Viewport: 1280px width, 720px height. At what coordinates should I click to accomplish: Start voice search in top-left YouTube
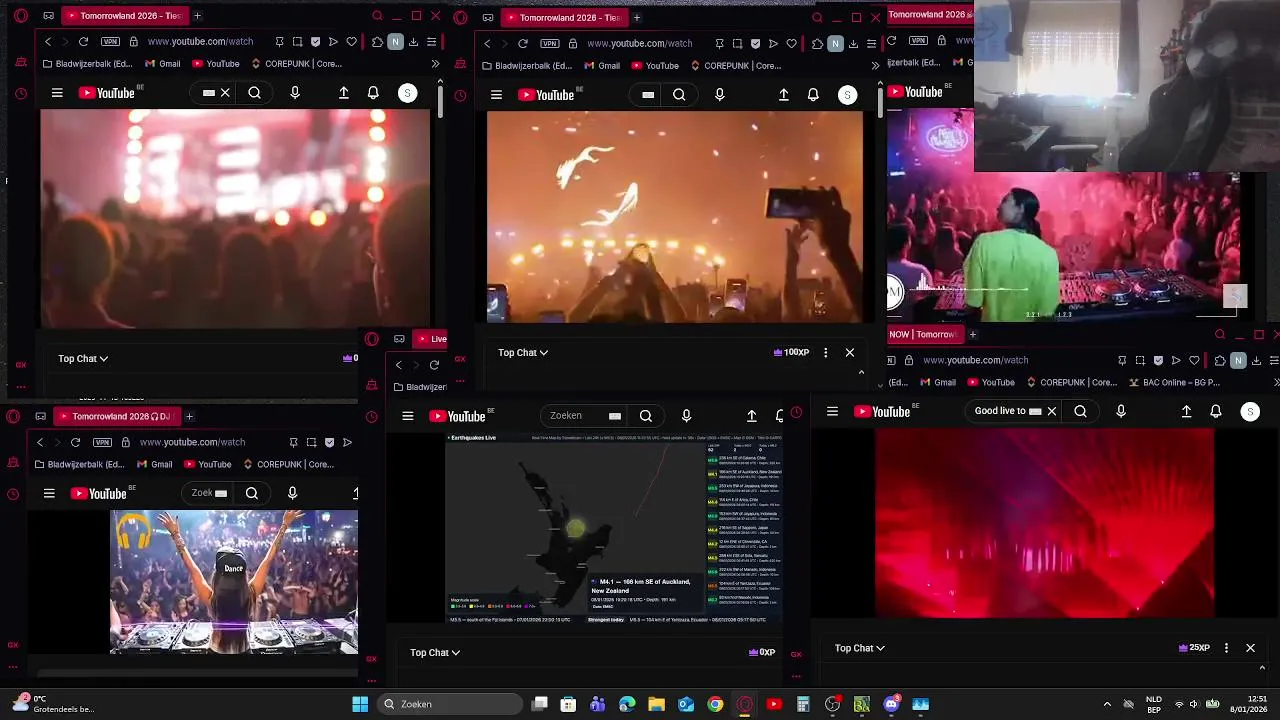tap(294, 93)
